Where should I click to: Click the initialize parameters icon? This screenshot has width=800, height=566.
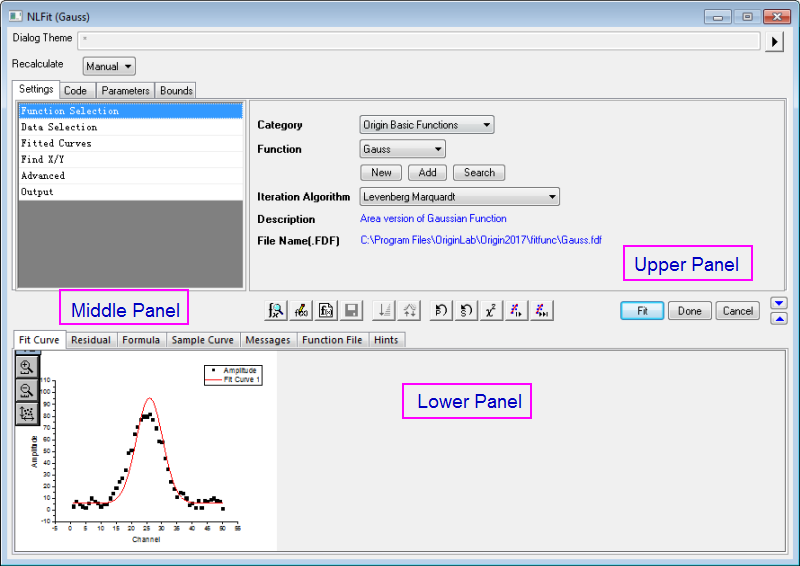tap(441, 311)
